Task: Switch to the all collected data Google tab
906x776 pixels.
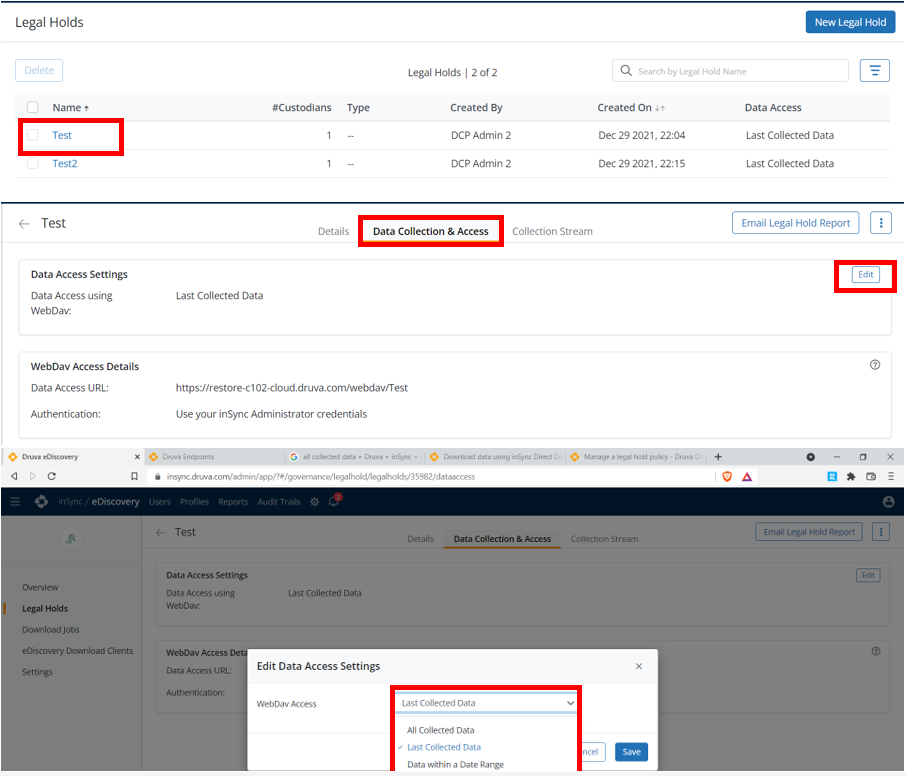Action: tap(357, 456)
